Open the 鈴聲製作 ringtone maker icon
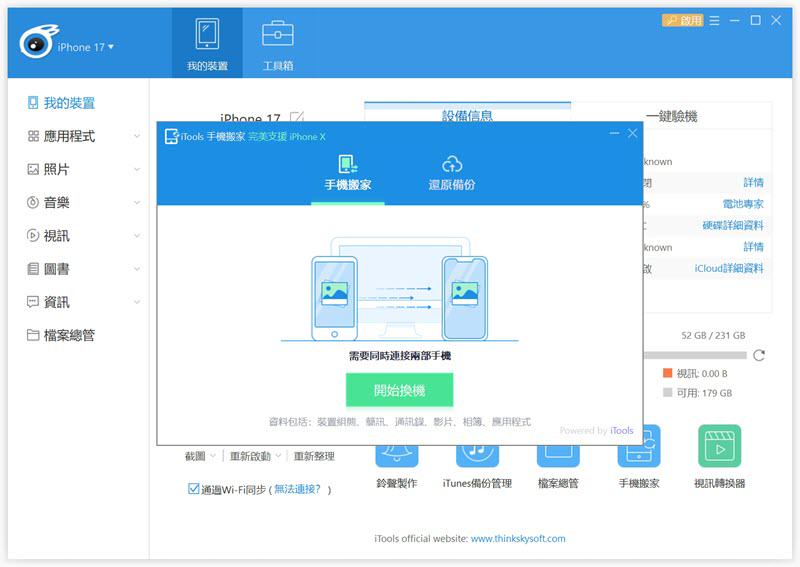The image size is (800, 567). click(396, 457)
